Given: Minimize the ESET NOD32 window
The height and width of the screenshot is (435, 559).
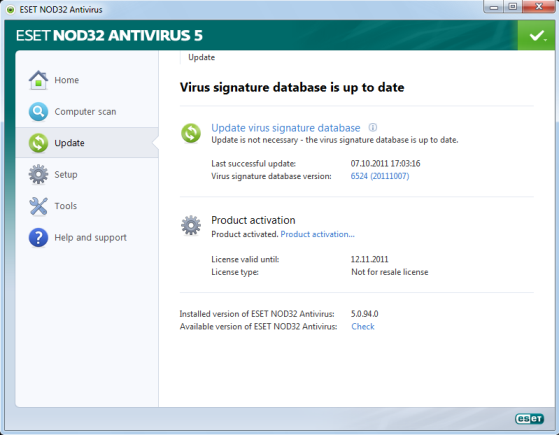Looking at the screenshot, I should [494, 7].
